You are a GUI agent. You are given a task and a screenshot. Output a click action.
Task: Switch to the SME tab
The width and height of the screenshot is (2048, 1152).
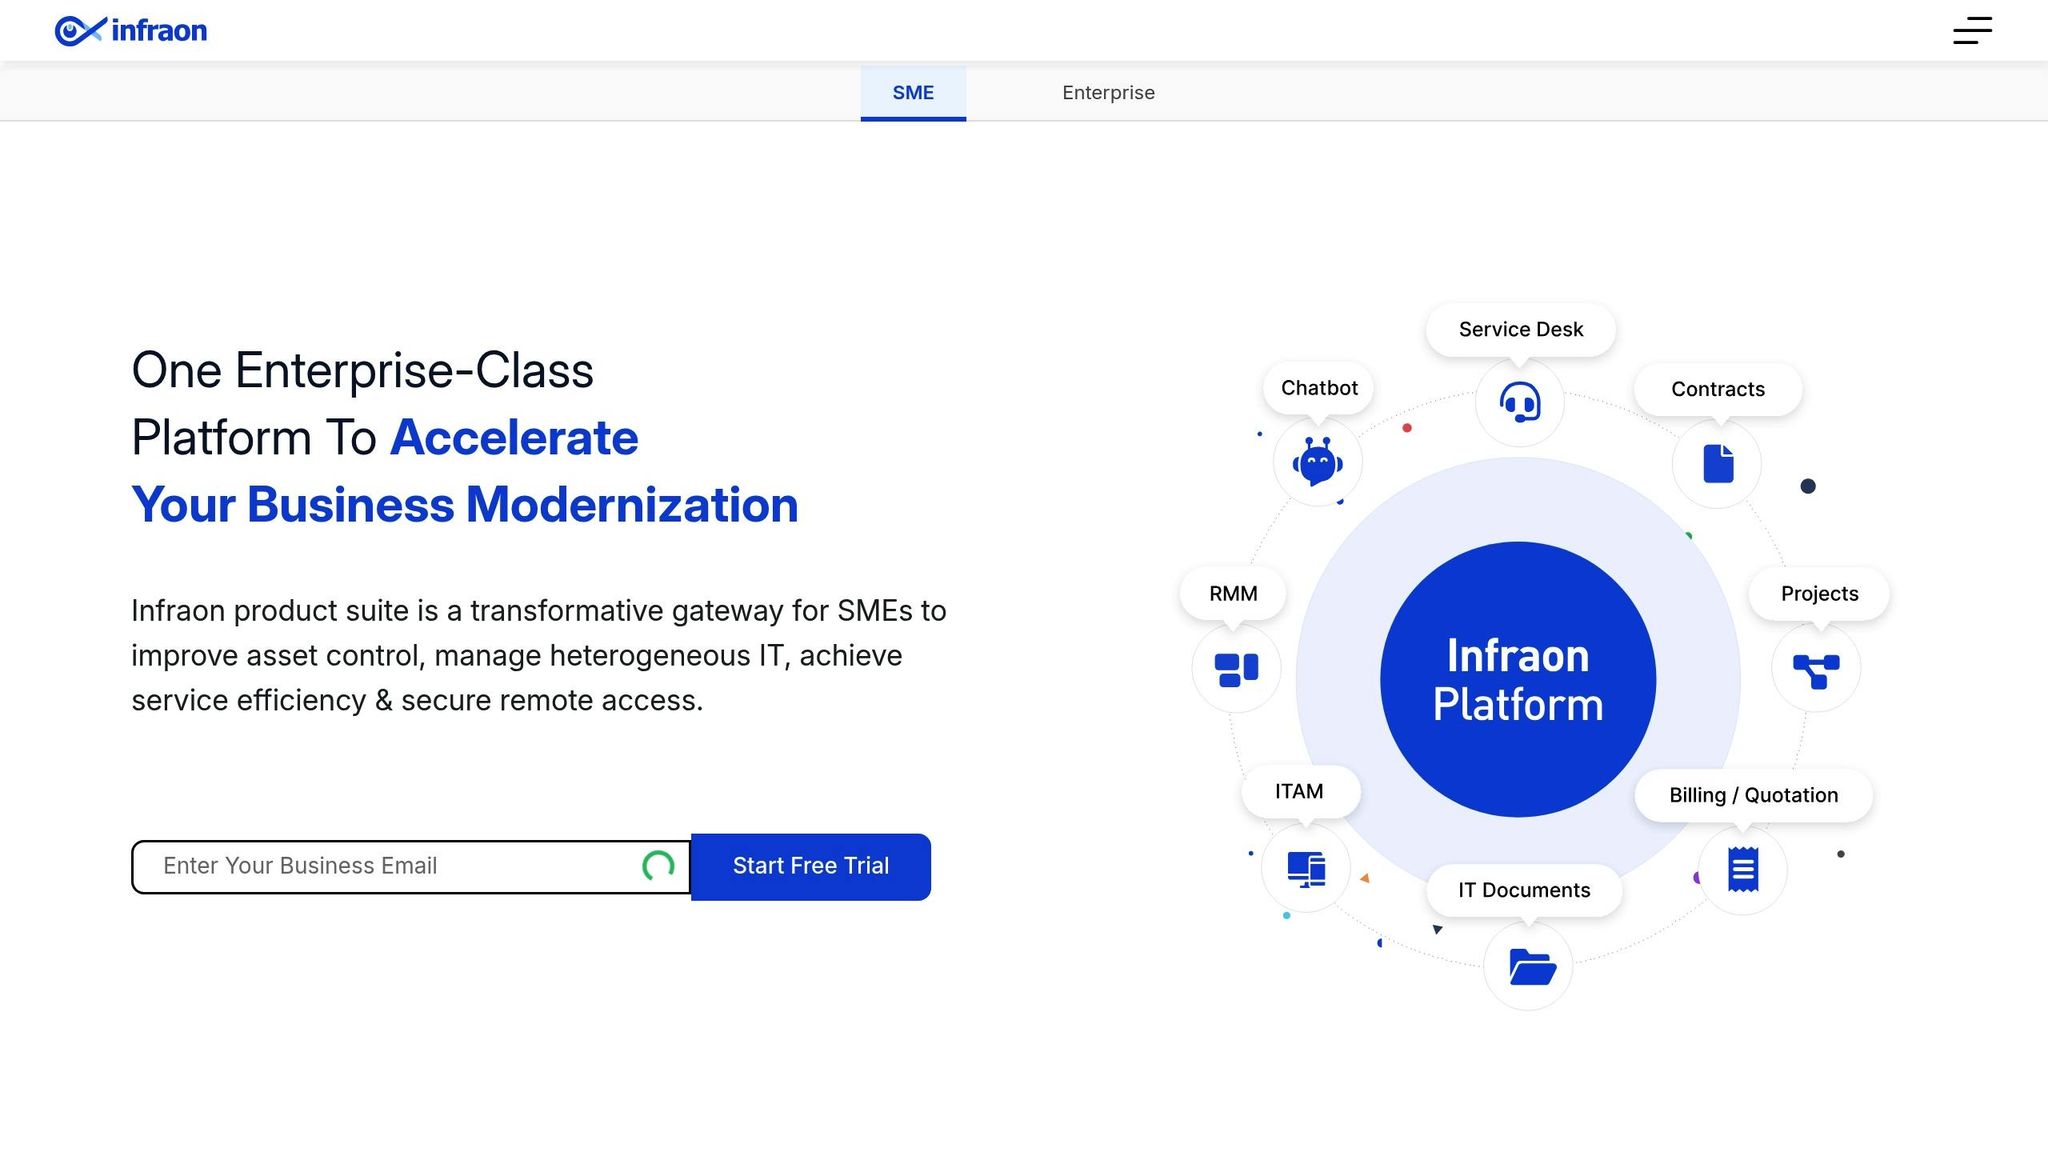(913, 93)
